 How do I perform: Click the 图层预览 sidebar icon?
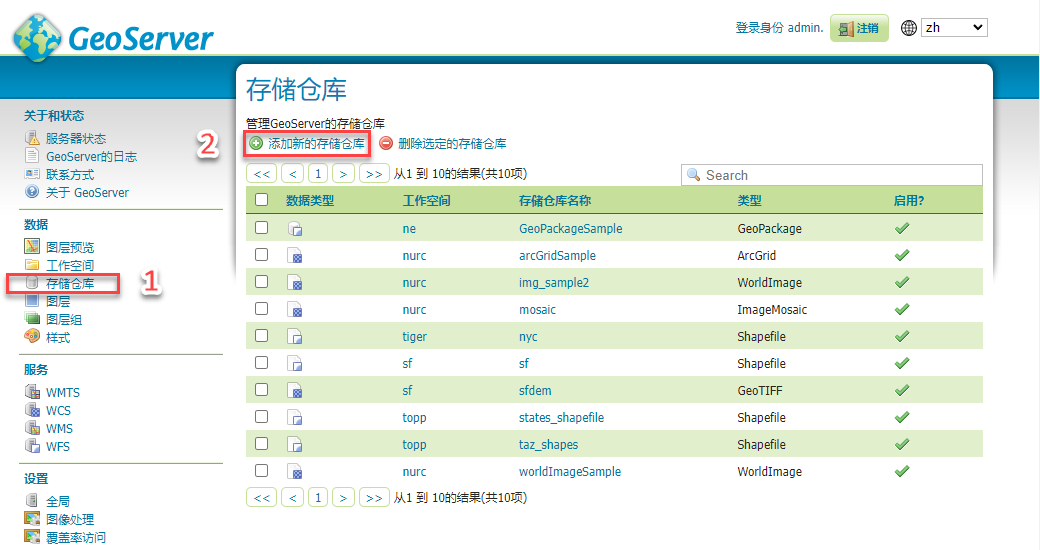(x=32, y=247)
